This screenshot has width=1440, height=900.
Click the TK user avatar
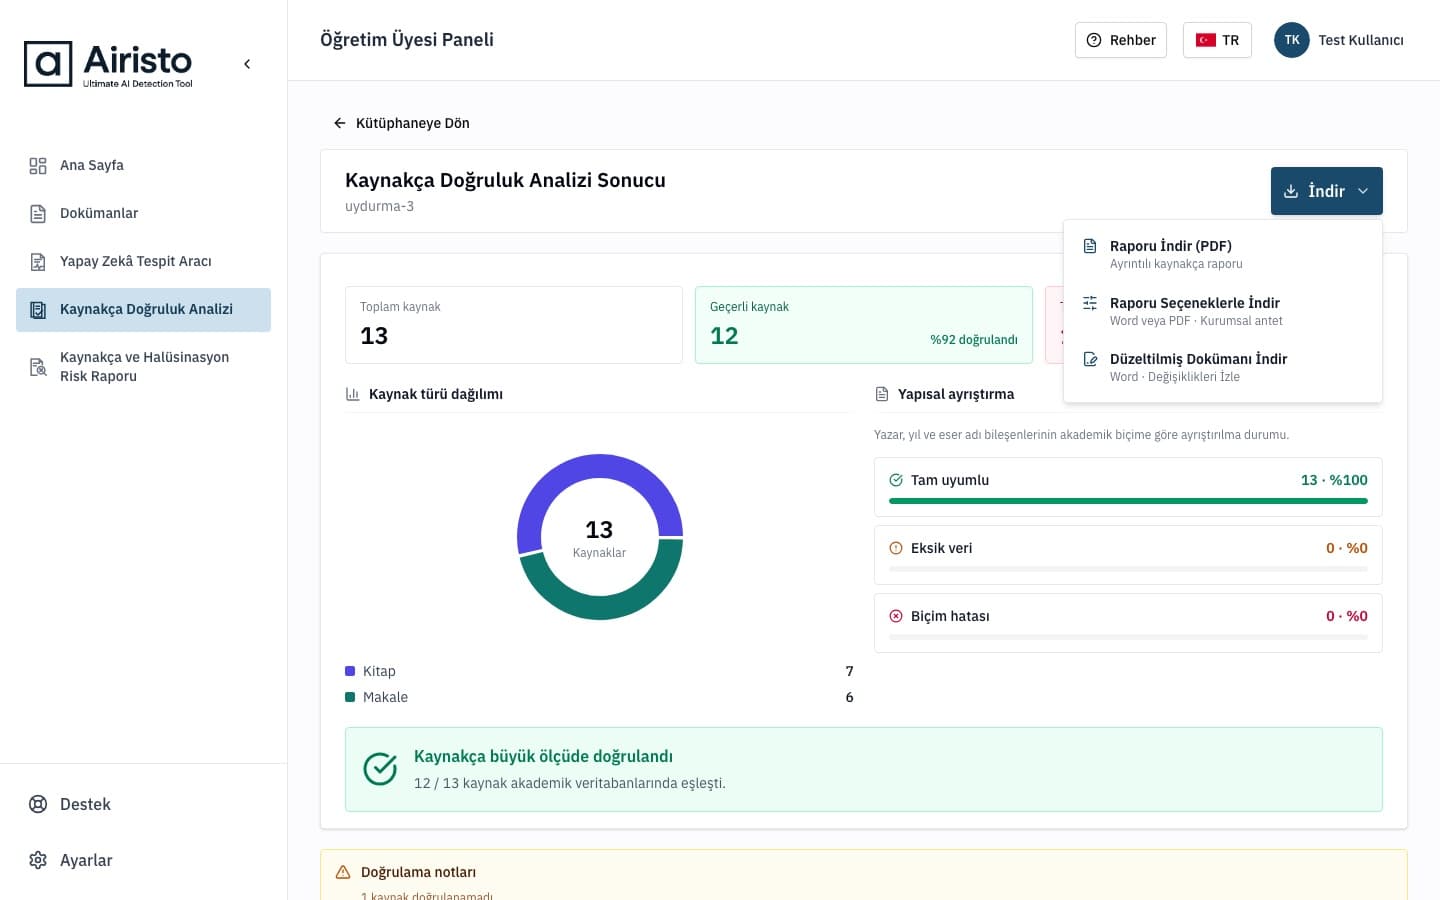point(1292,40)
